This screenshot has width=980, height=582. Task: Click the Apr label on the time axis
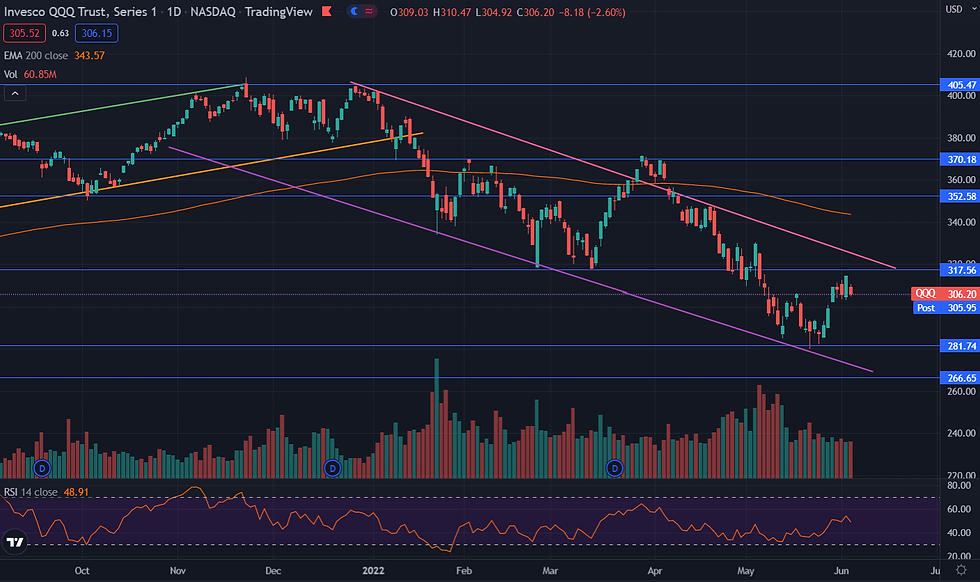point(654,571)
